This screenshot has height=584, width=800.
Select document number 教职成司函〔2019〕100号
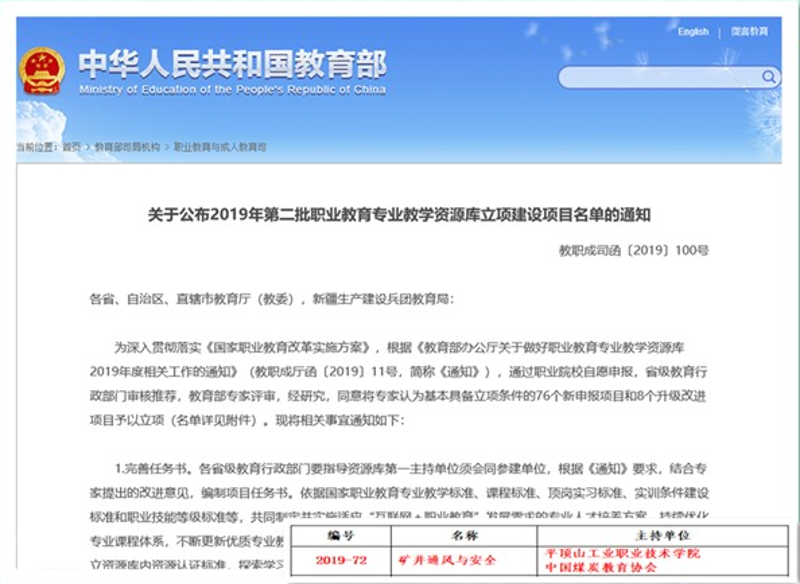[634, 250]
